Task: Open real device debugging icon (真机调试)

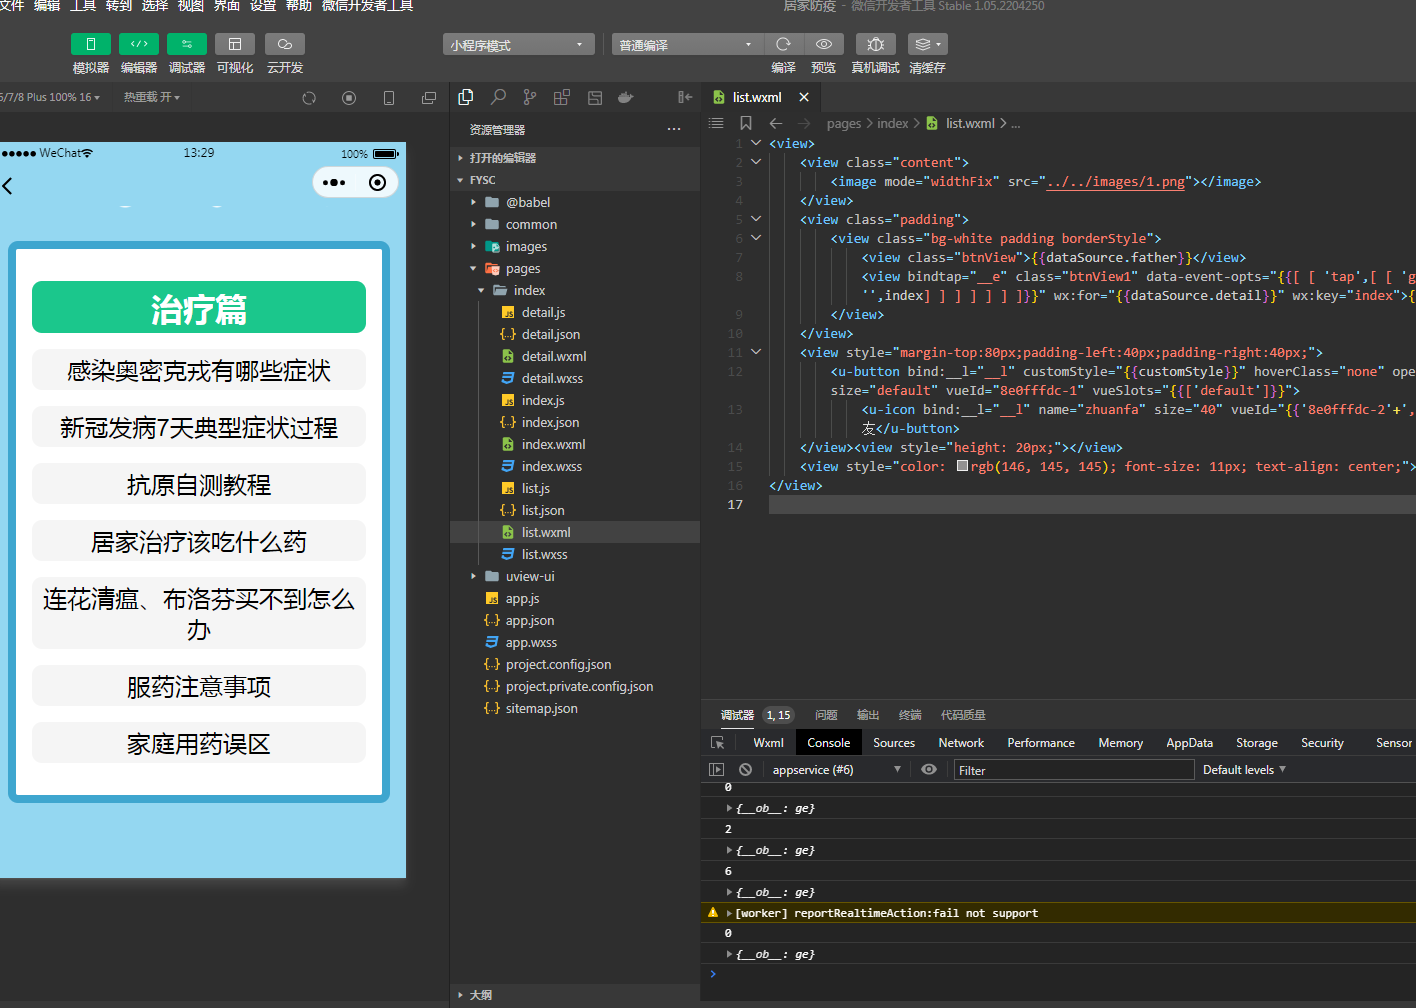Action: 876,44
